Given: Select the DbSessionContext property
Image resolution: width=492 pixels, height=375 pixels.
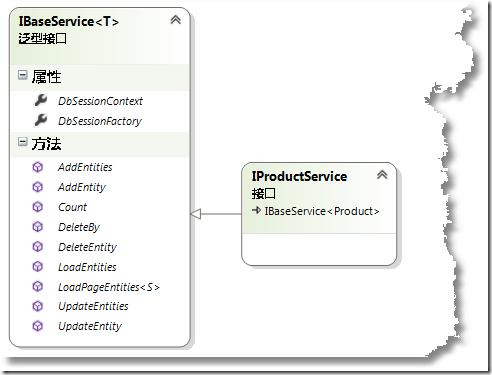Looking at the screenshot, I should [x=100, y=101].
